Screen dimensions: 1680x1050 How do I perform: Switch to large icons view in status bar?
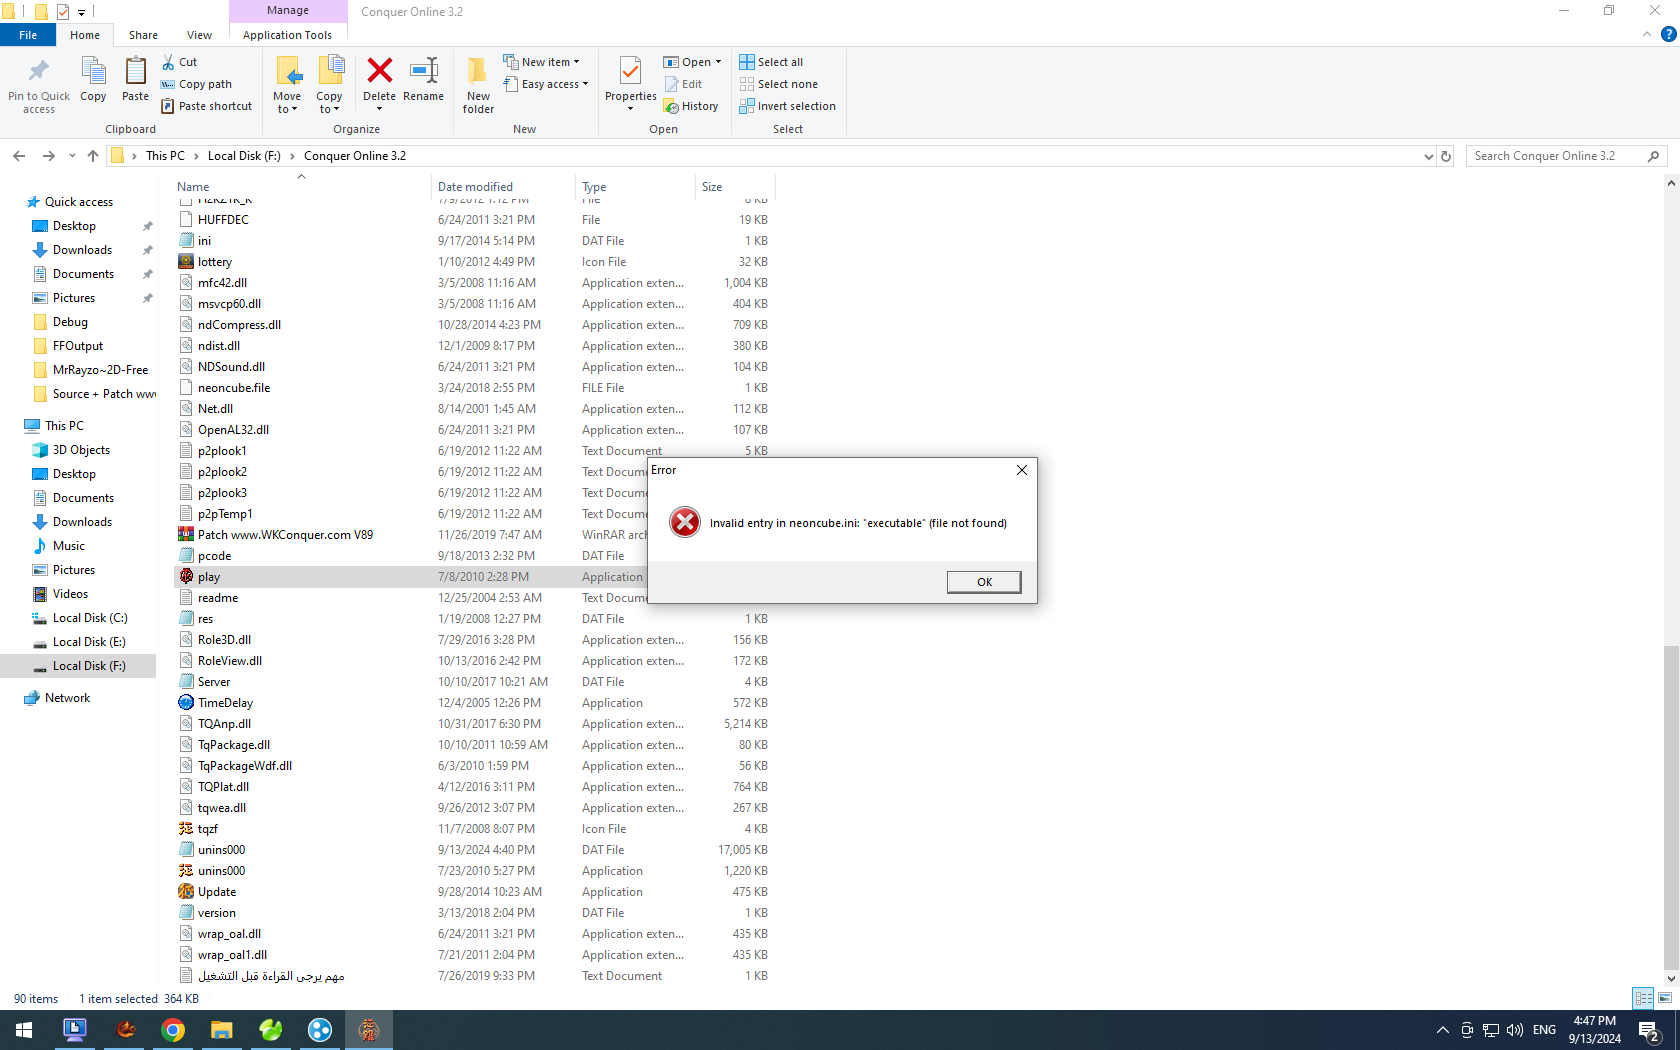tap(1665, 998)
